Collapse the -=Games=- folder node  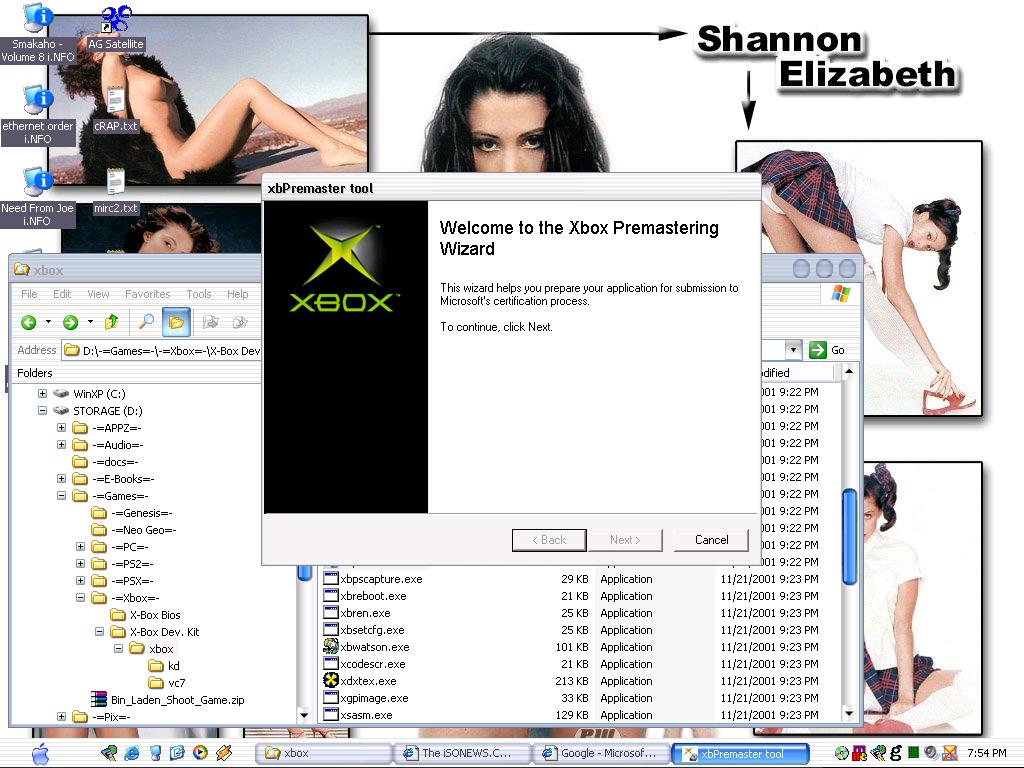tap(61, 496)
